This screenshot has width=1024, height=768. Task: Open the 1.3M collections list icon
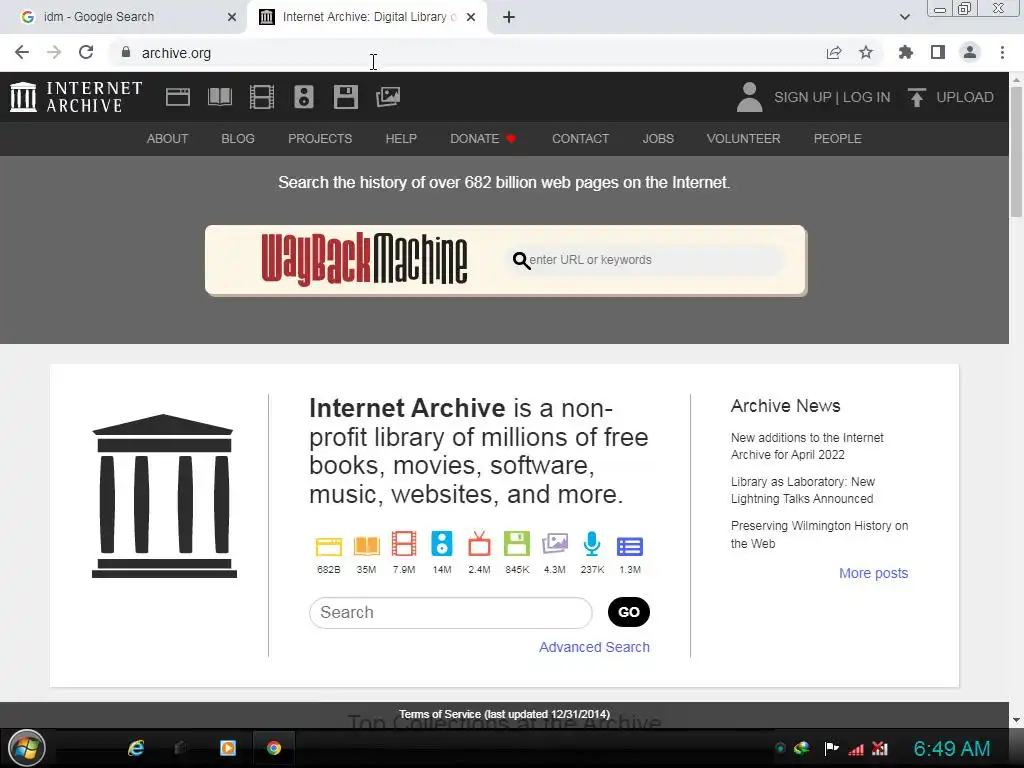pyautogui.click(x=630, y=546)
